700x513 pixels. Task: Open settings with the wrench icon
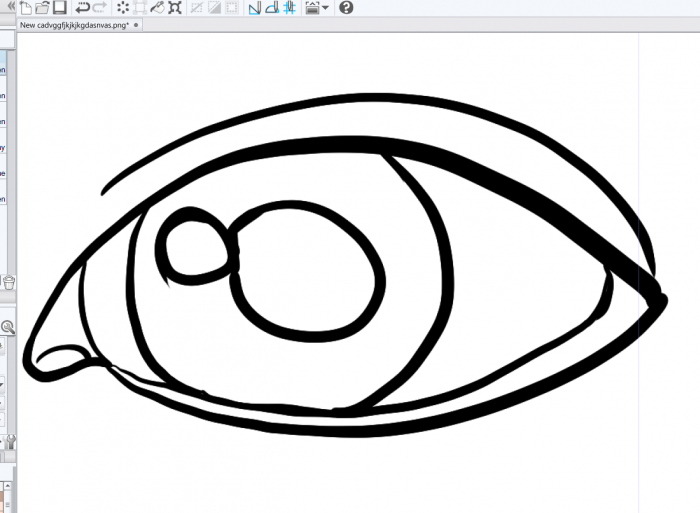click(11, 440)
